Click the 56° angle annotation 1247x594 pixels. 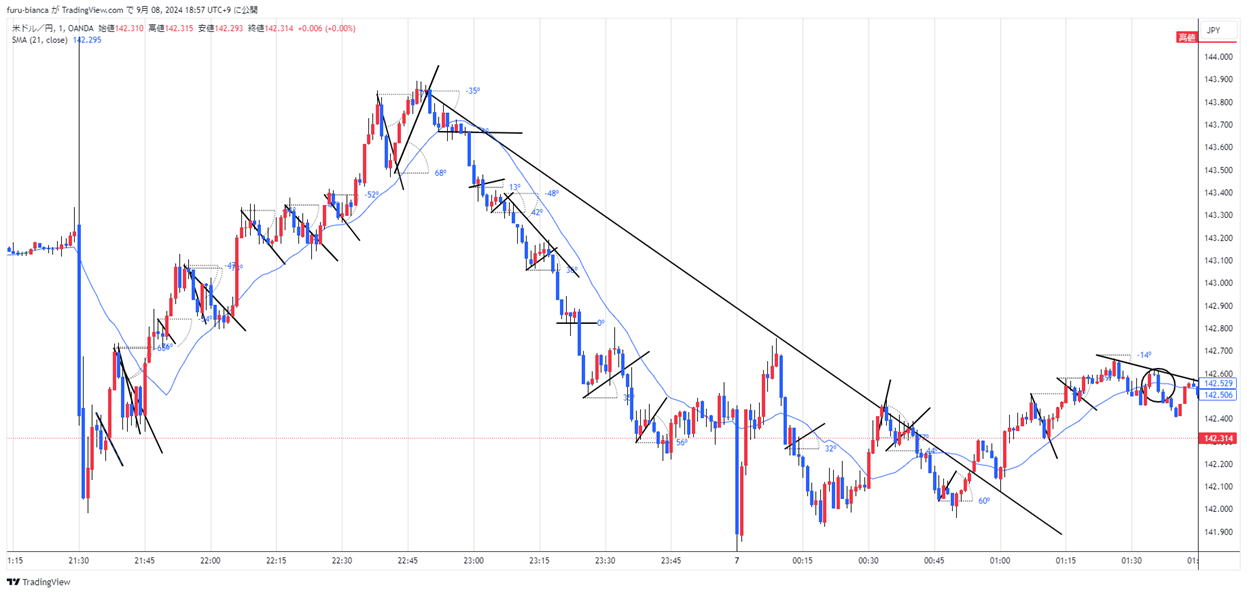click(x=681, y=442)
